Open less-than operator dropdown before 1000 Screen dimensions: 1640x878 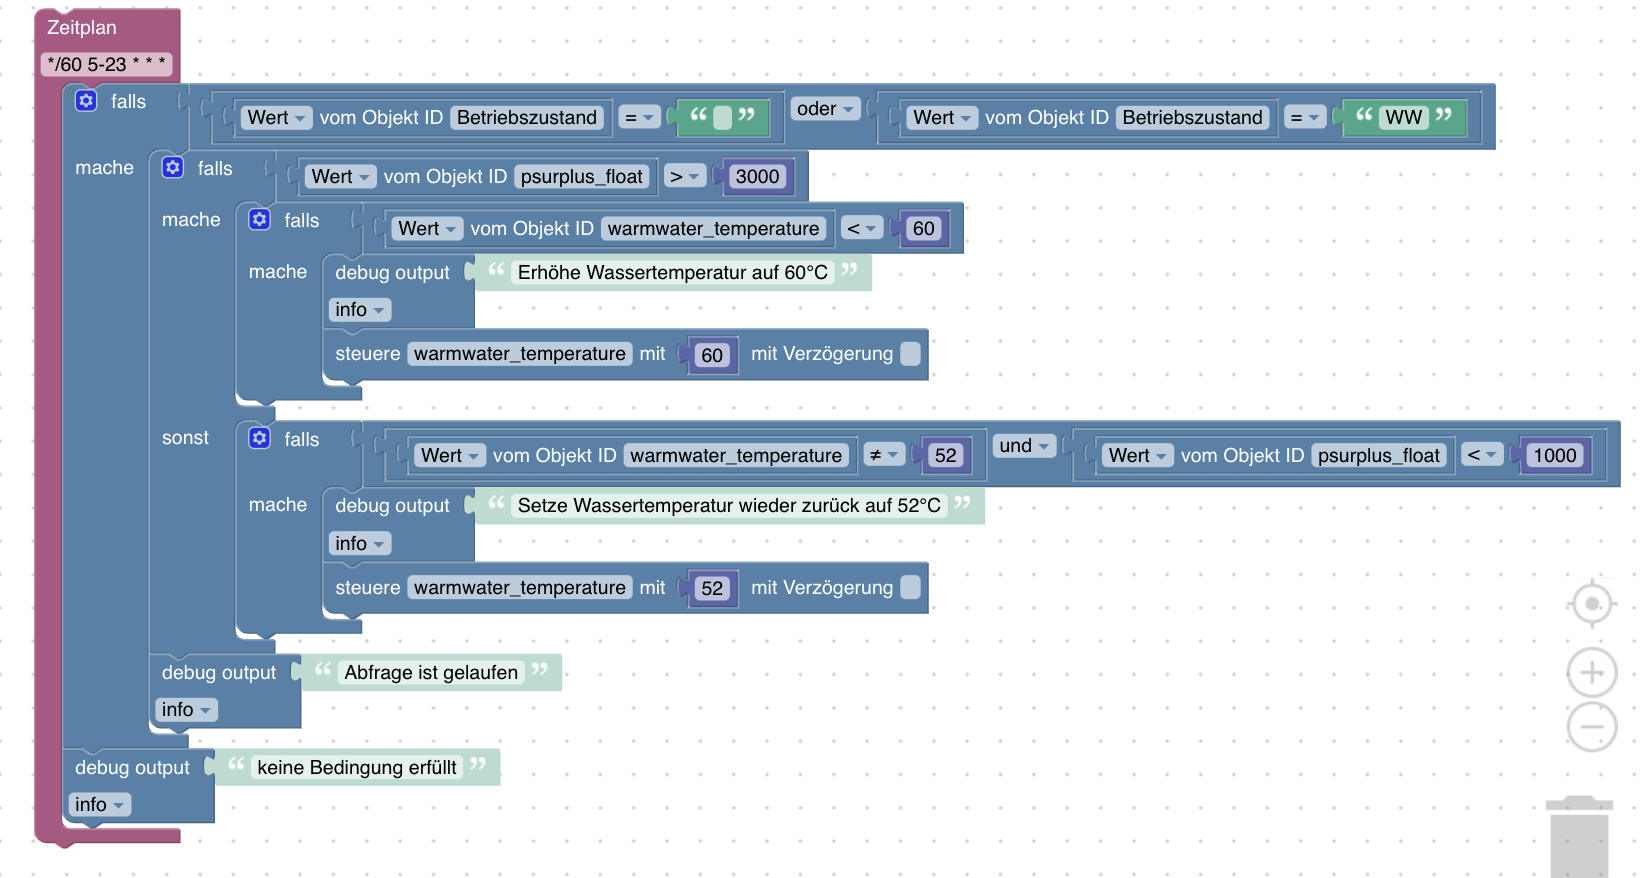tap(1482, 456)
